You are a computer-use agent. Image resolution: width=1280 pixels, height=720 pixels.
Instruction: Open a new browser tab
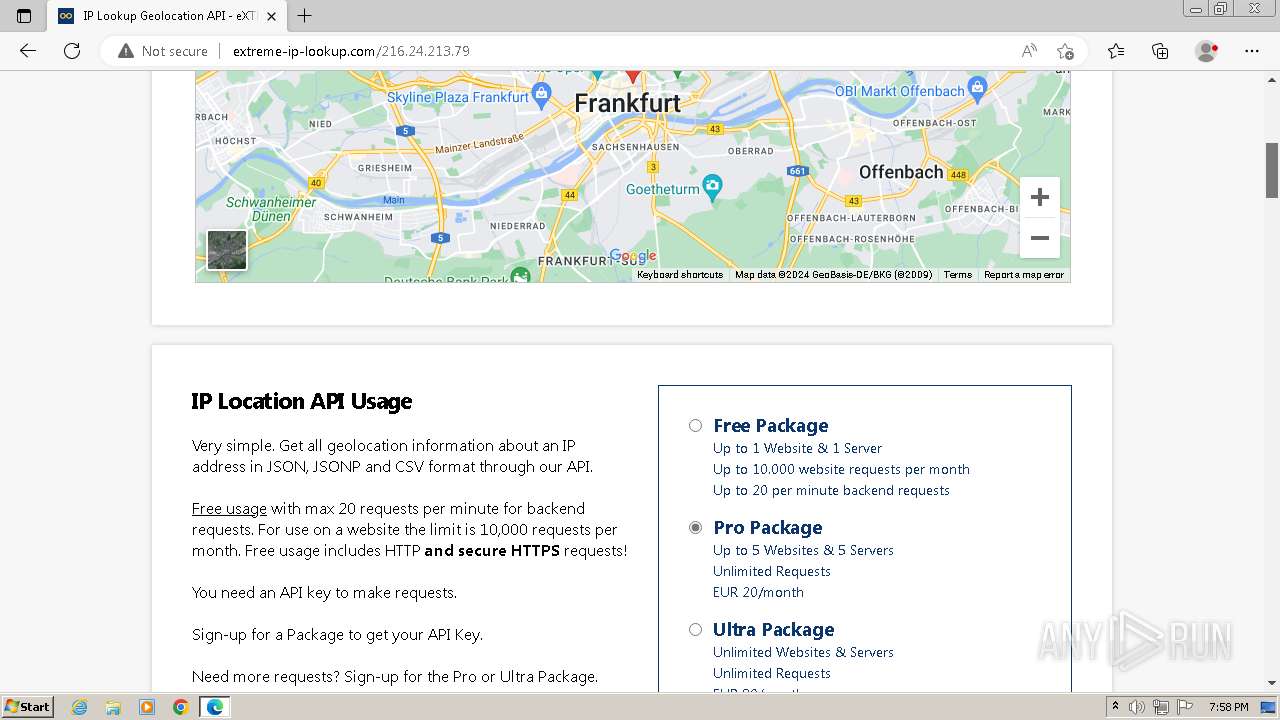pyautogui.click(x=305, y=16)
